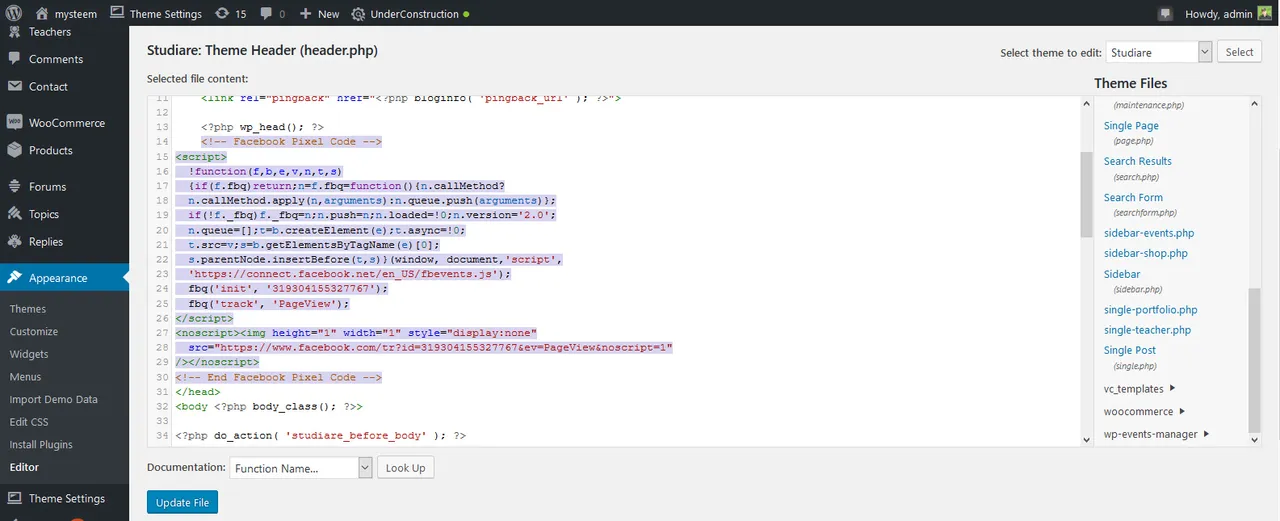Open sidebar-shop.php file

click(x=1146, y=253)
